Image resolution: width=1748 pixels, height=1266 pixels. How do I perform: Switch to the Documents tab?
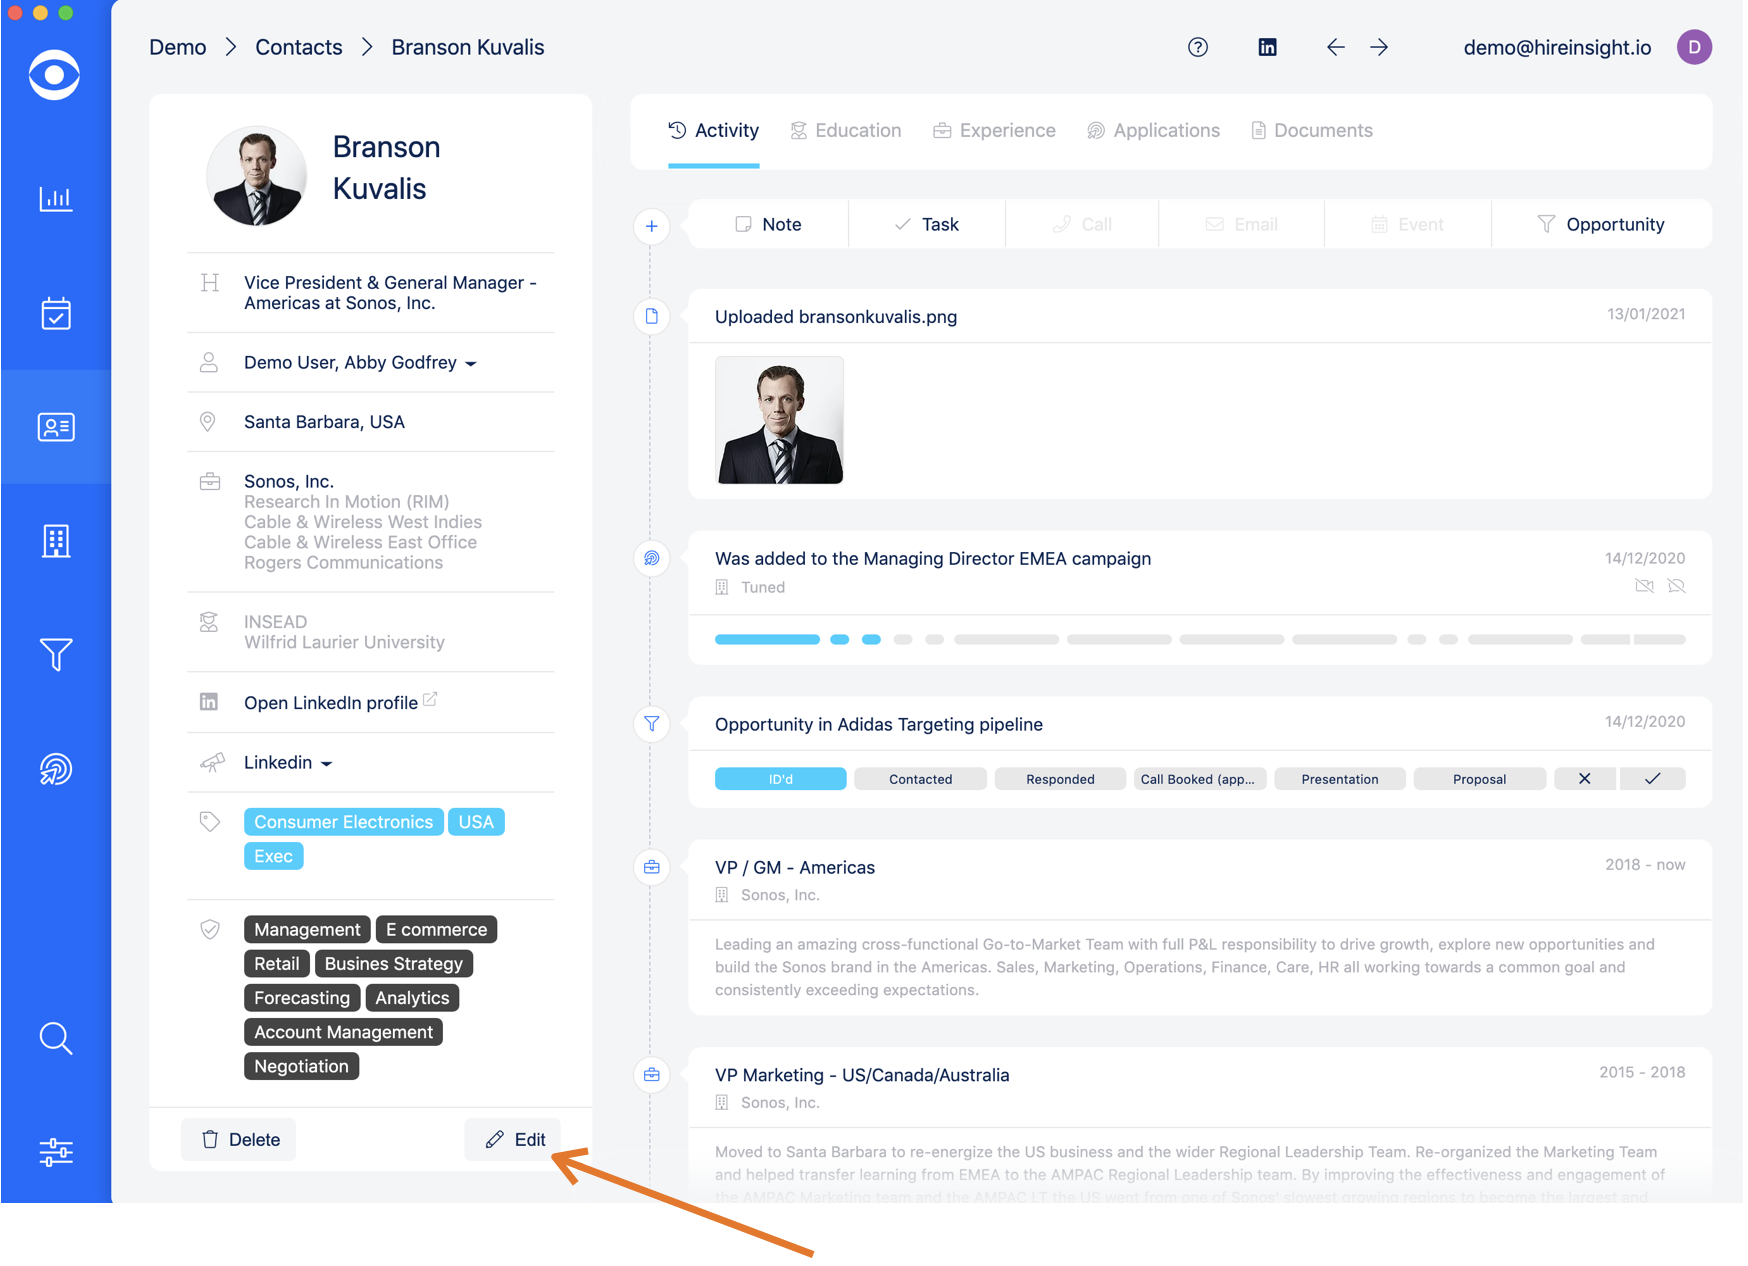pos(1312,131)
